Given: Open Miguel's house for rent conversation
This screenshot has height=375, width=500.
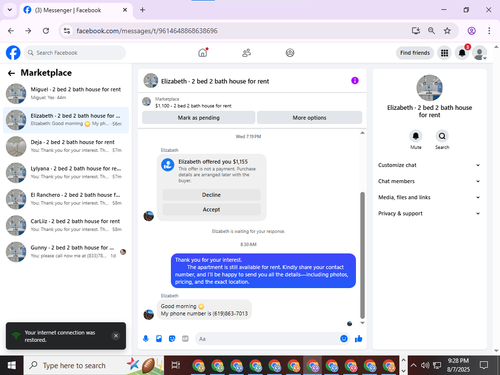Looking at the screenshot, I should coord(66,93).
